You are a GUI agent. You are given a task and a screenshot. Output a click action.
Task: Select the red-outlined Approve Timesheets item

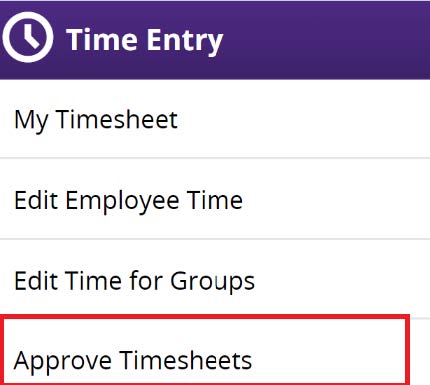click(205, 350)
